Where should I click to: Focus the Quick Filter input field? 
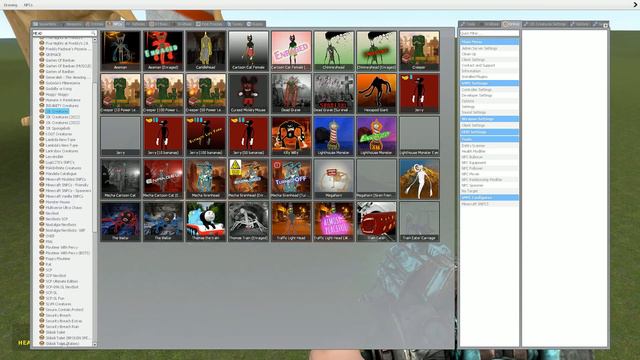489,33
